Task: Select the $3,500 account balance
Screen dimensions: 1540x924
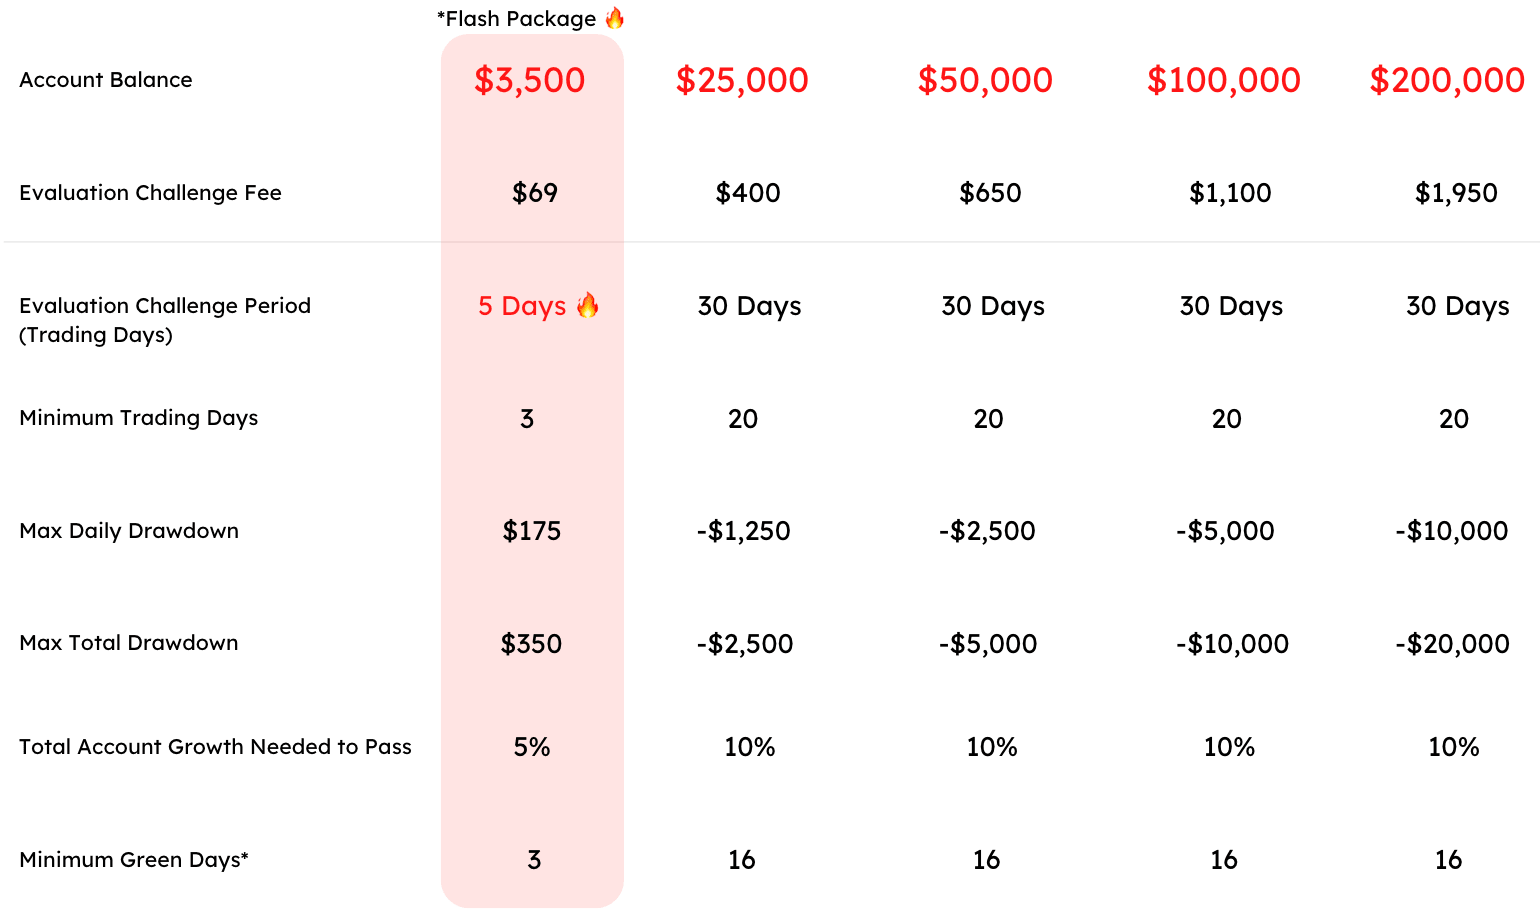Action: [x=529, y=80]
